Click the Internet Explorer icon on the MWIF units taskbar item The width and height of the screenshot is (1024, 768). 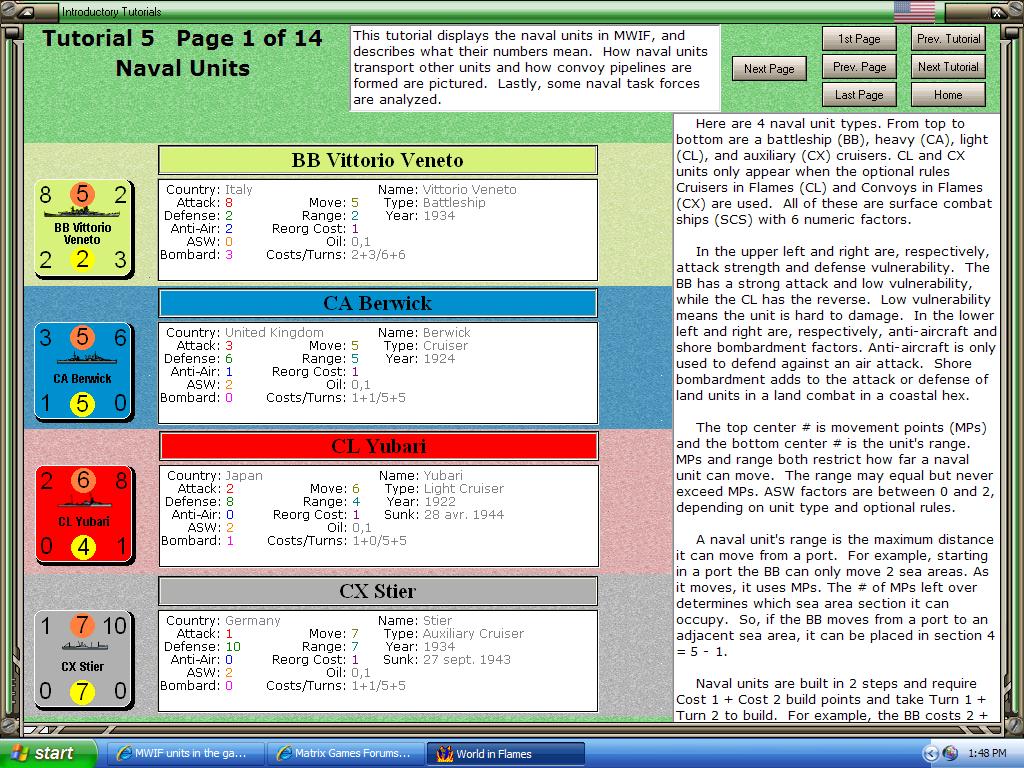tap(123, 754)
